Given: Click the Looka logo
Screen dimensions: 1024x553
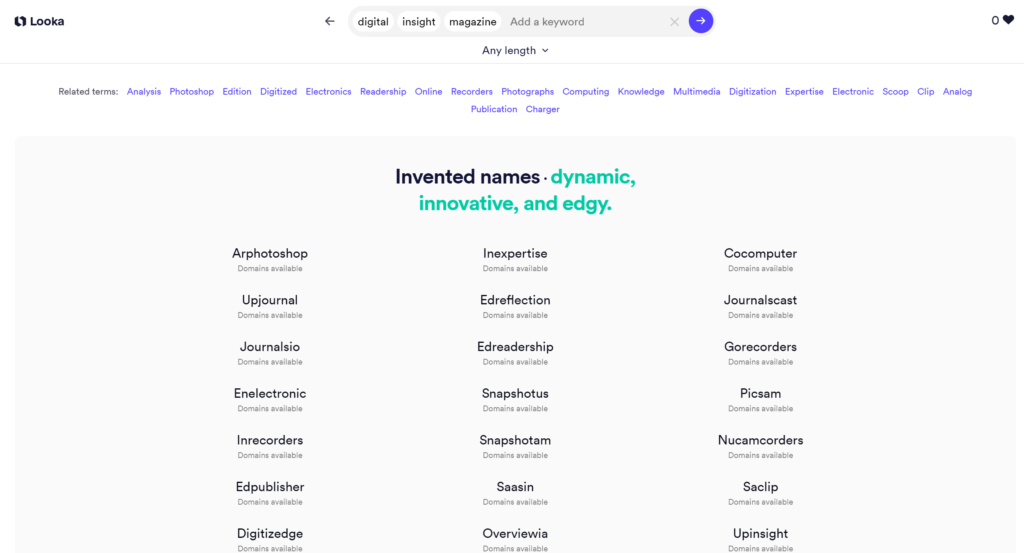Looking at the screenshot, I should tap(39, 21).
